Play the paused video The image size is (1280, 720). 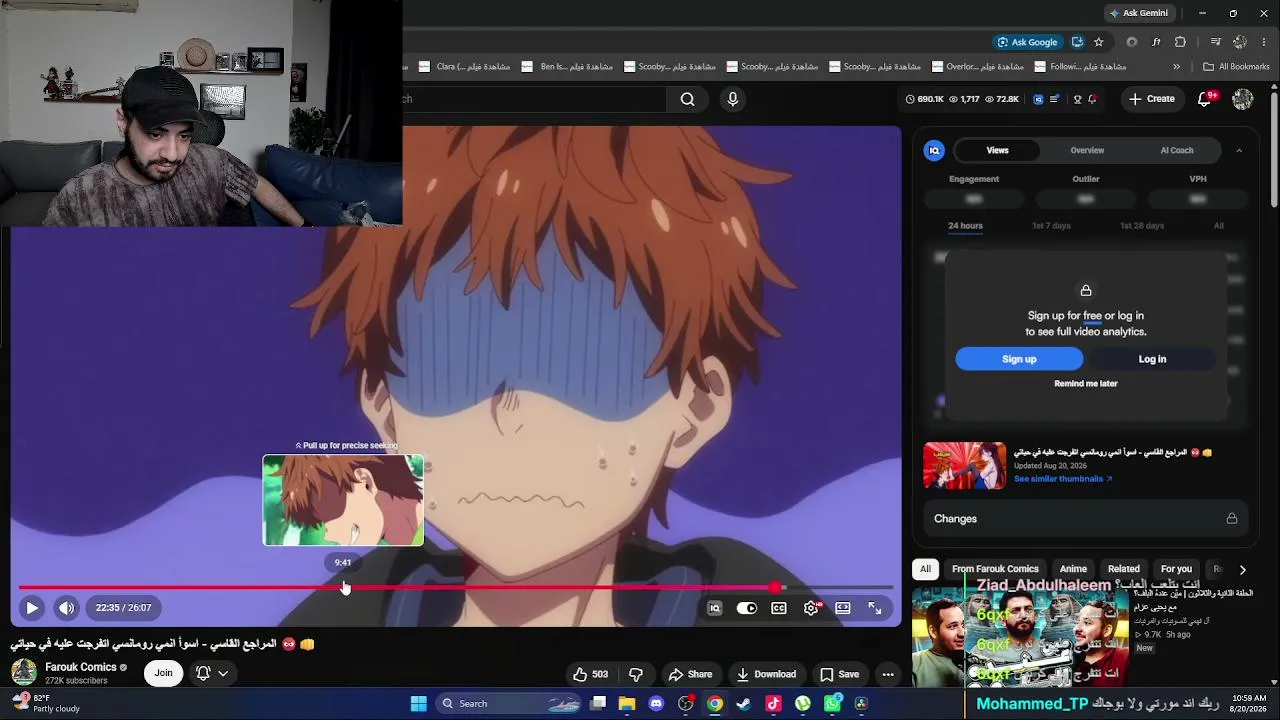click(32, 608)
